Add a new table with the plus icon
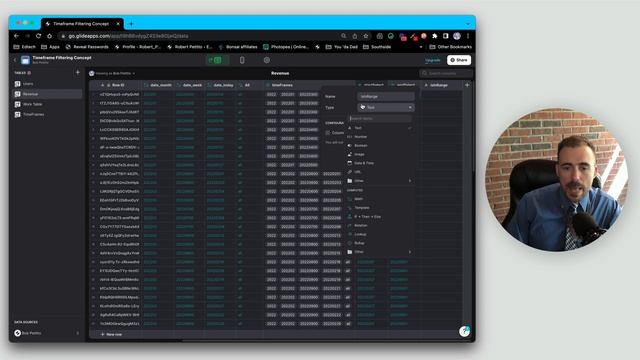The image size is (640, 360). point(78,73)
